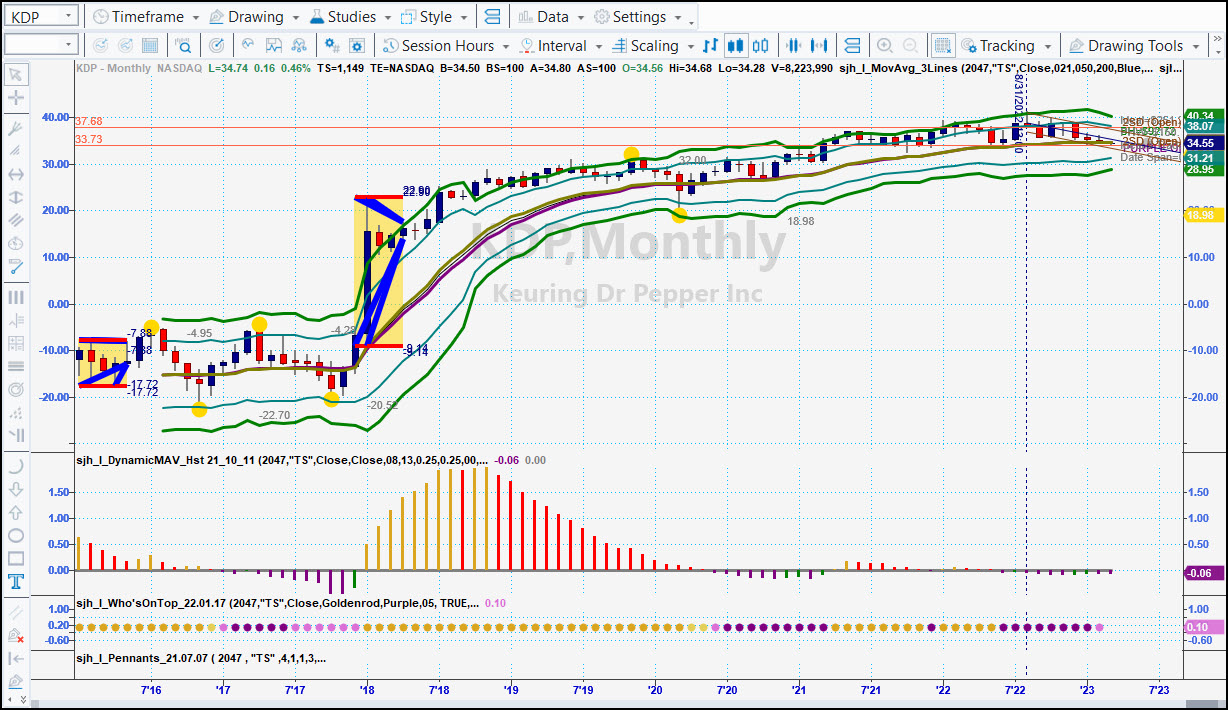Click the delete drawing icon with red X
Image resolution: width=1228 pixels, height=710 pixels.
pos(15,635)
